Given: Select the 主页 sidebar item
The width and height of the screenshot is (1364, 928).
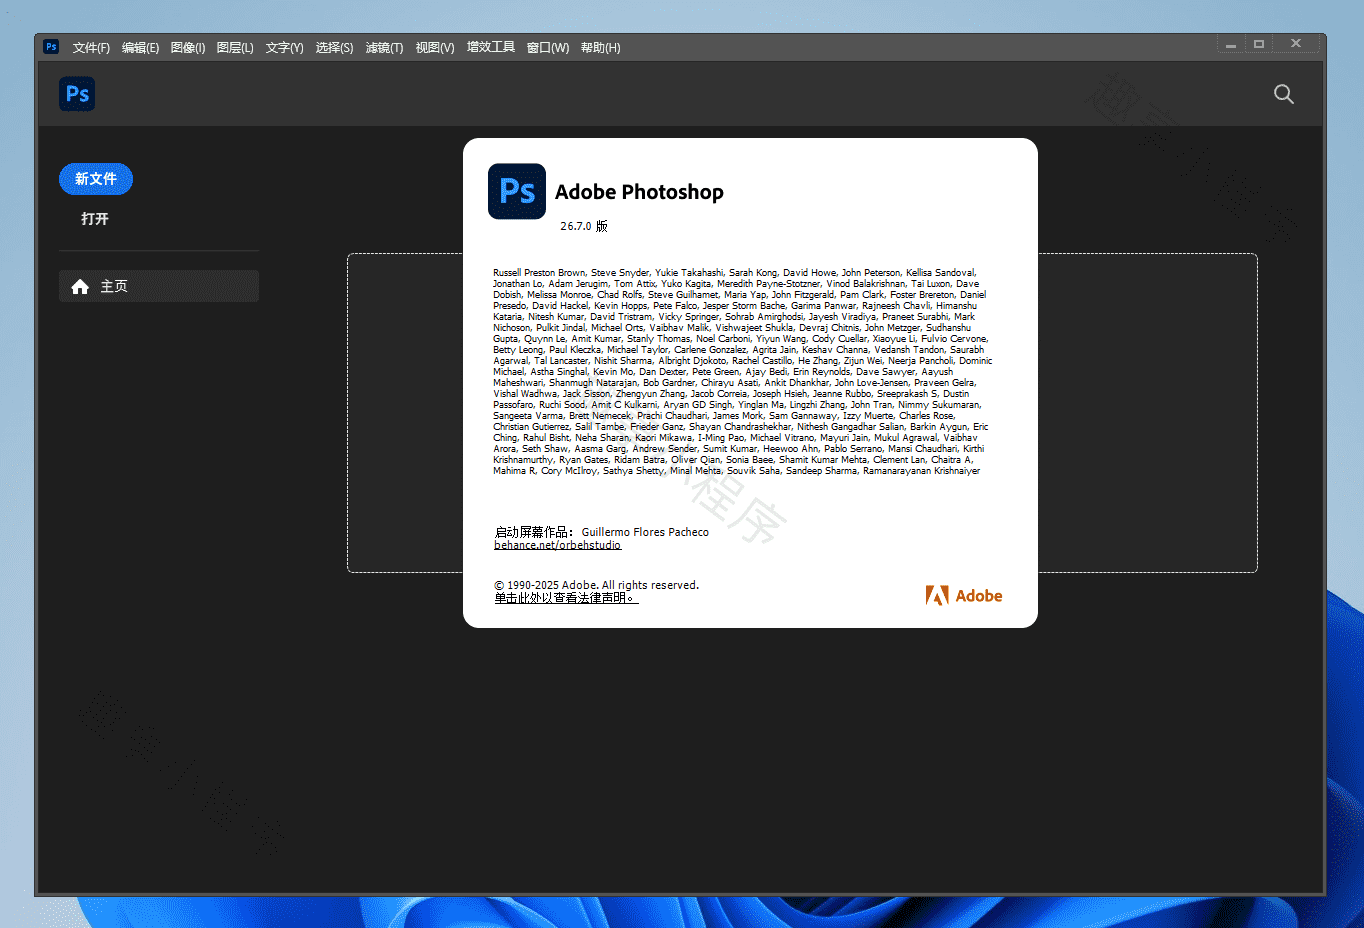Looking at the screenshot, I should (x=159, y=286).
